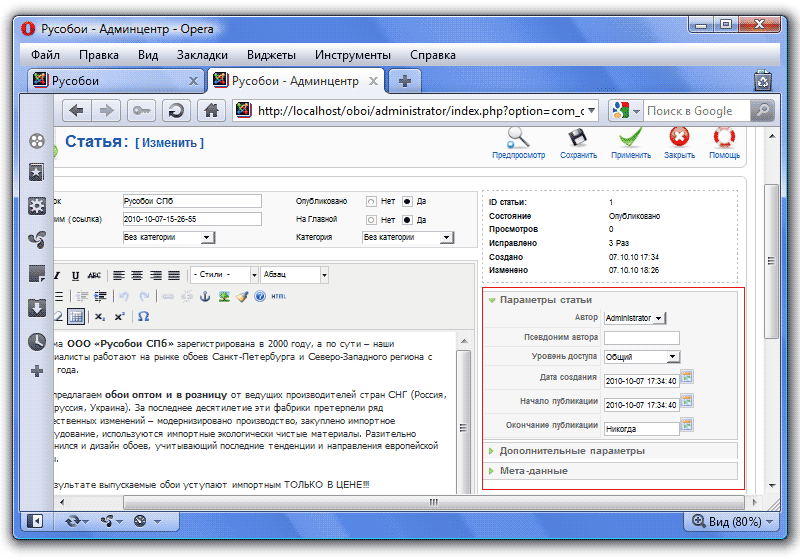800x560 pixels.
Task: Open the Уровень доступа dropdown
Action: (641, 356)
